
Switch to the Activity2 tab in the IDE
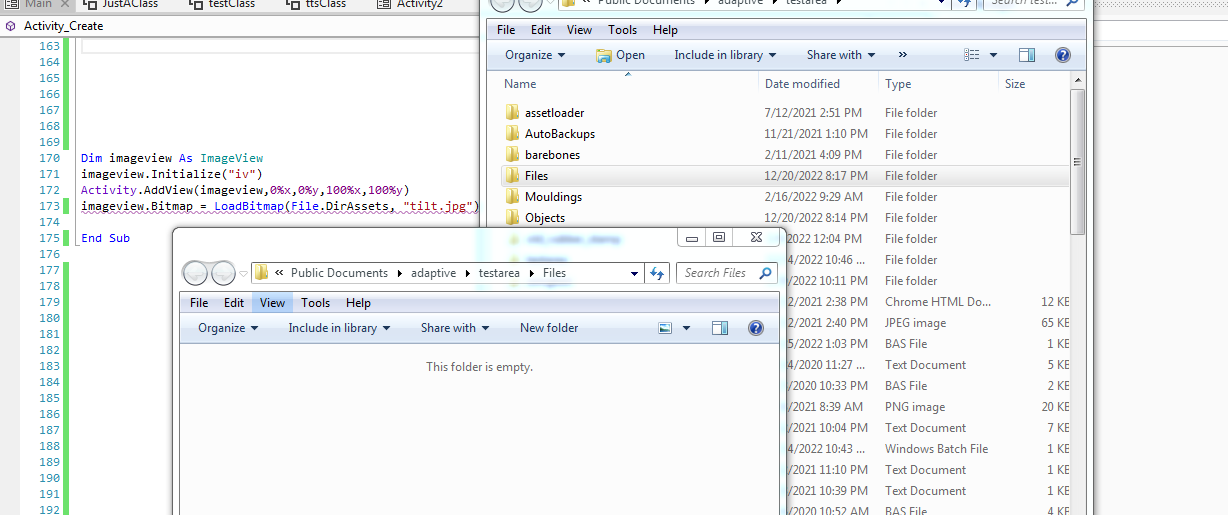(x=410, y=4)
